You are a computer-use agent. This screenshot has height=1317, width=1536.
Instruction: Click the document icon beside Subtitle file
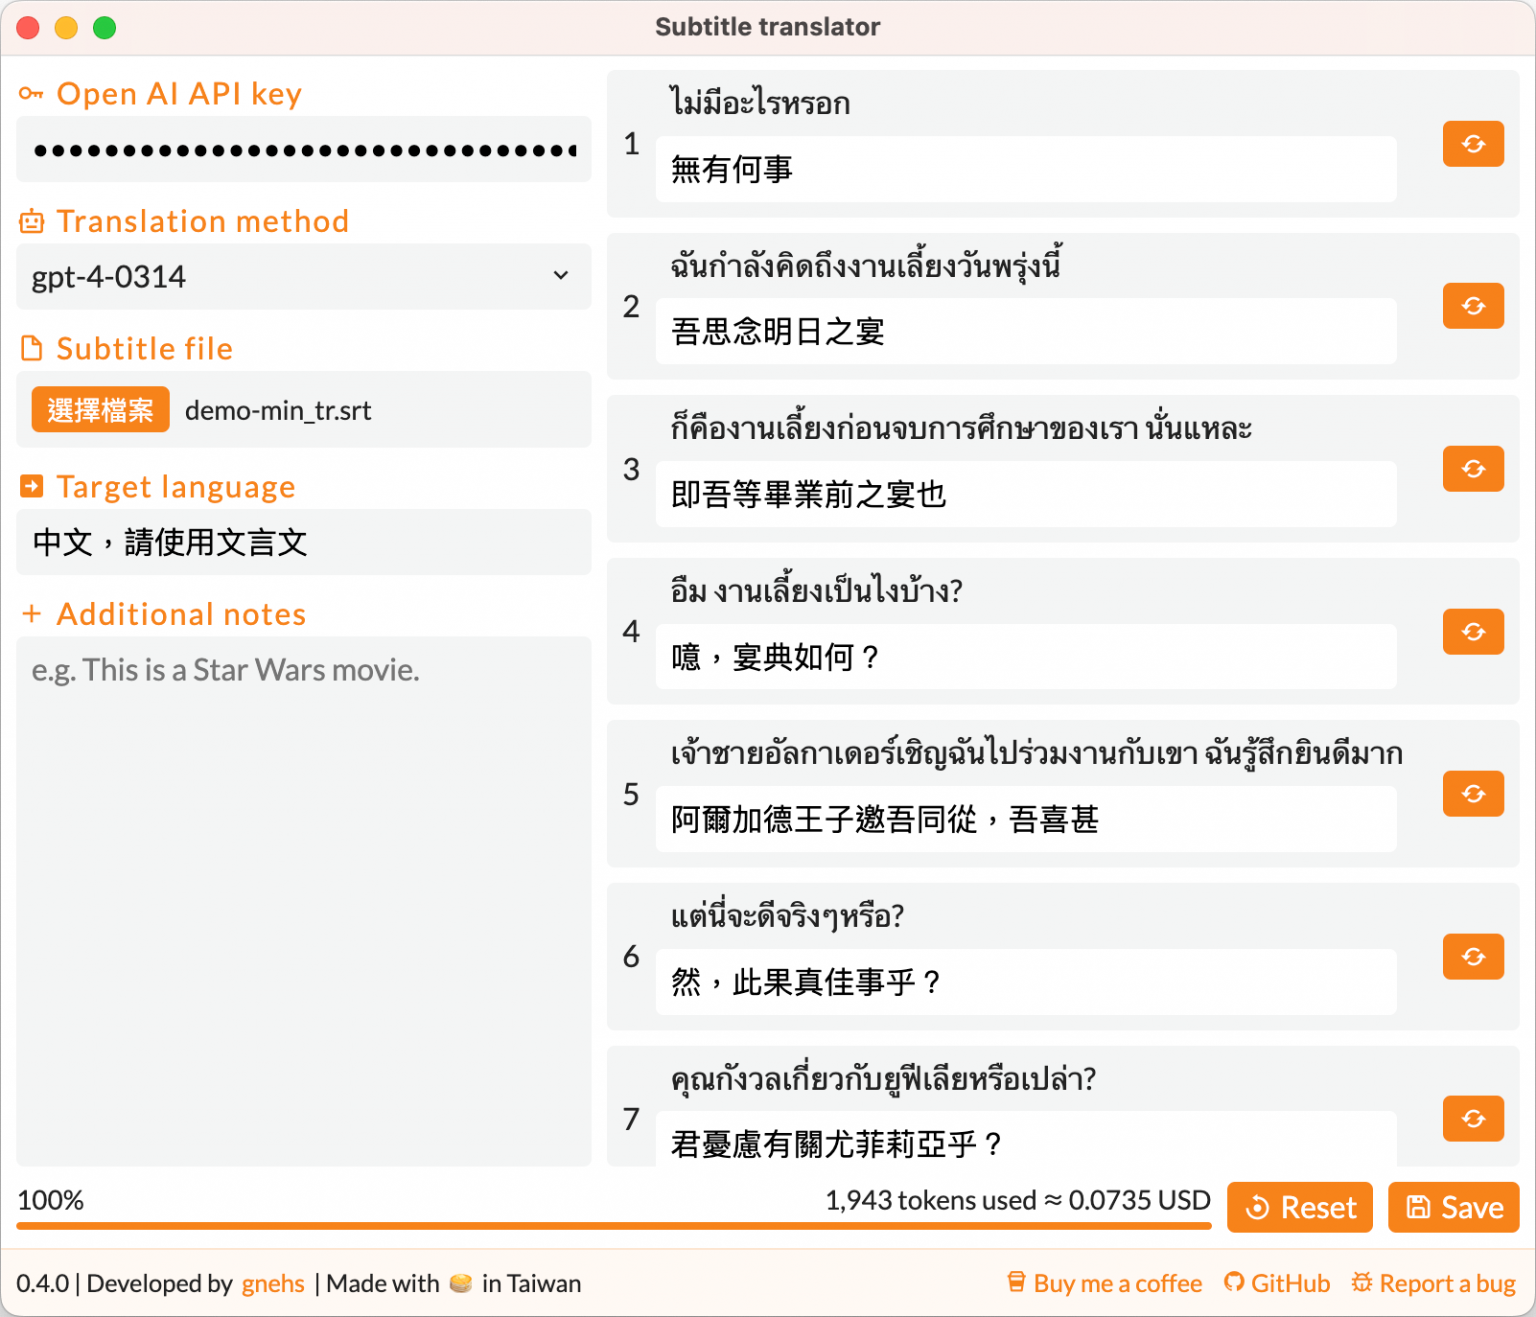(x=31, y=347)
